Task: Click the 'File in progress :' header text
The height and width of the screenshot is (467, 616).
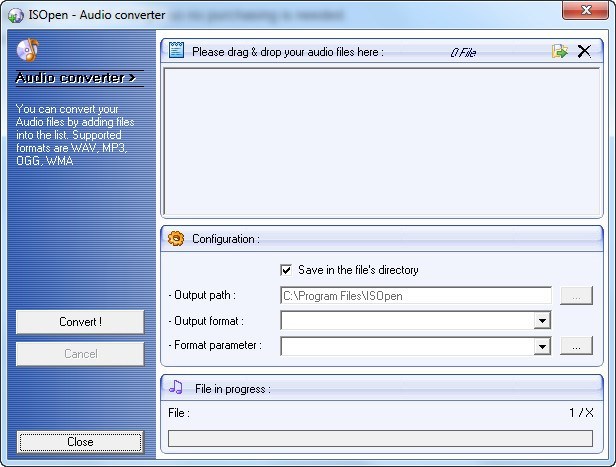Action: [x=233, y=389]
